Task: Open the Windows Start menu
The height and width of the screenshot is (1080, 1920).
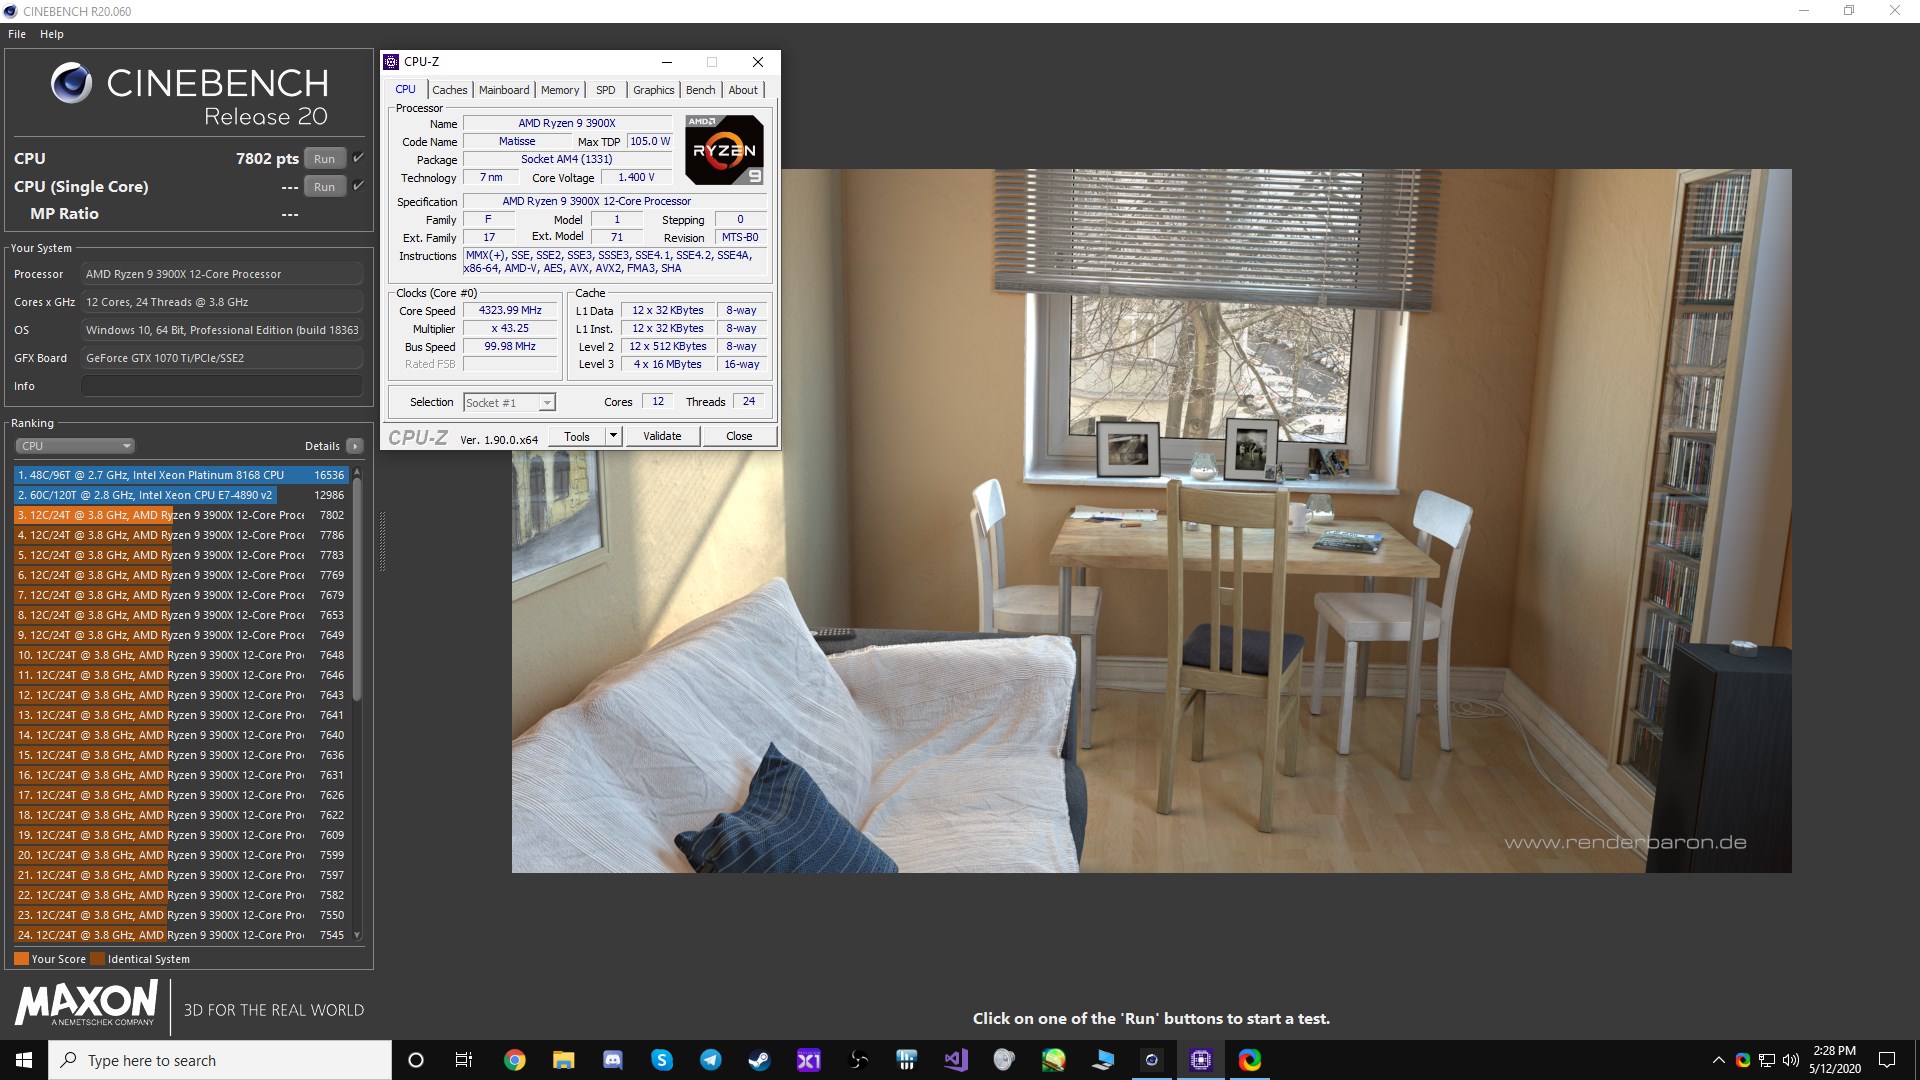Action: tap(24, 1060)
